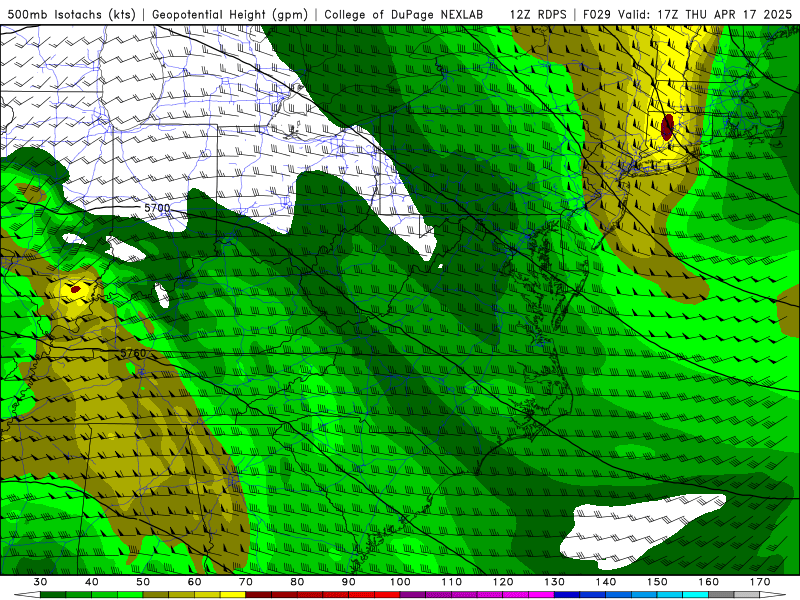Click the bright green 45-50 kt legend swatch

tap(130, 594)
